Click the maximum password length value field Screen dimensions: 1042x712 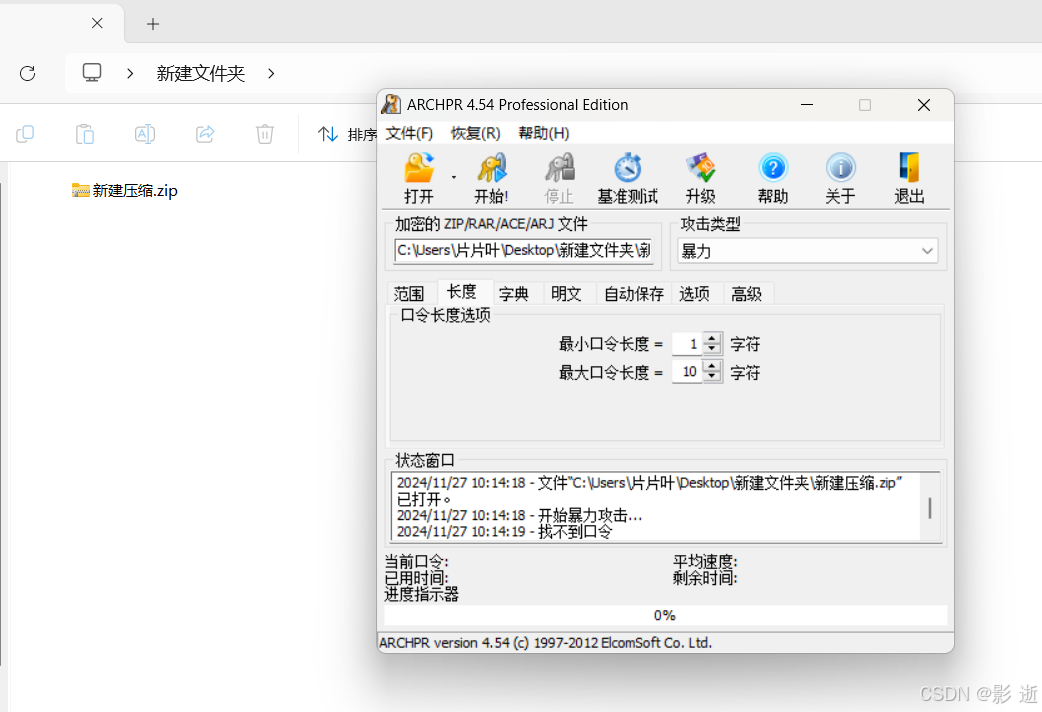pos(688,372)
